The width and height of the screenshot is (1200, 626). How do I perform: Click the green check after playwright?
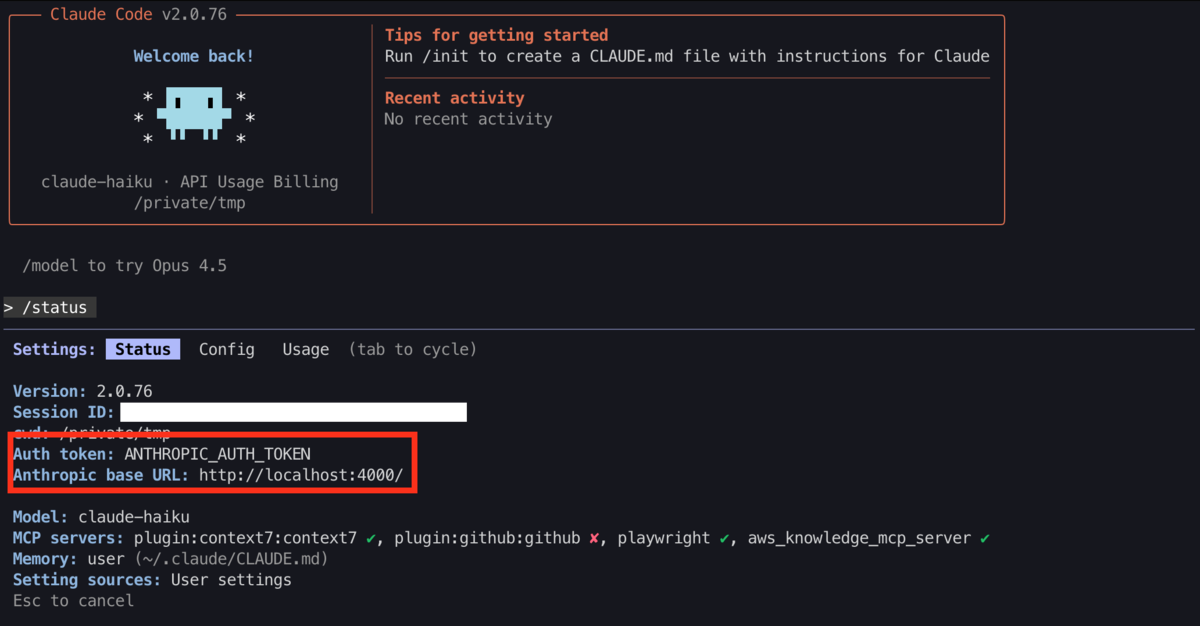coord(725,538)
